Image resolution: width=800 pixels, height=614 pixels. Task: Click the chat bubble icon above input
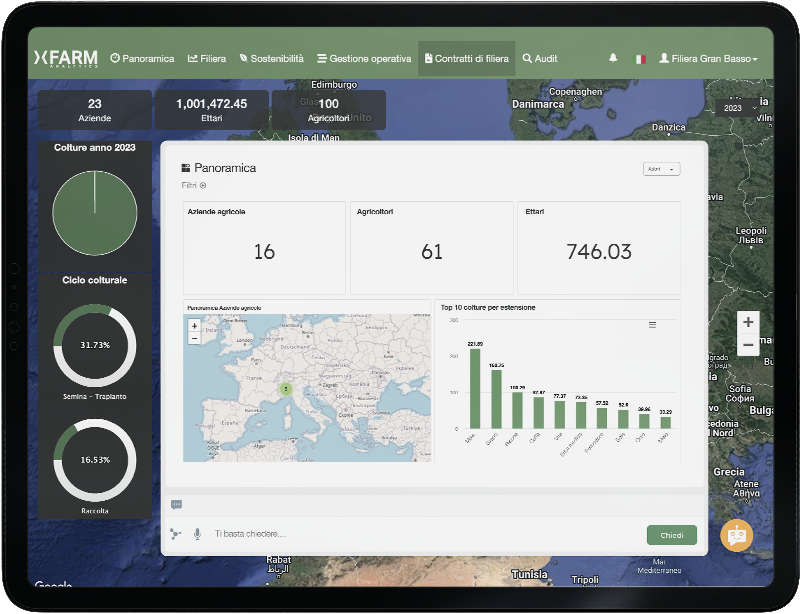tap(176, 505)
